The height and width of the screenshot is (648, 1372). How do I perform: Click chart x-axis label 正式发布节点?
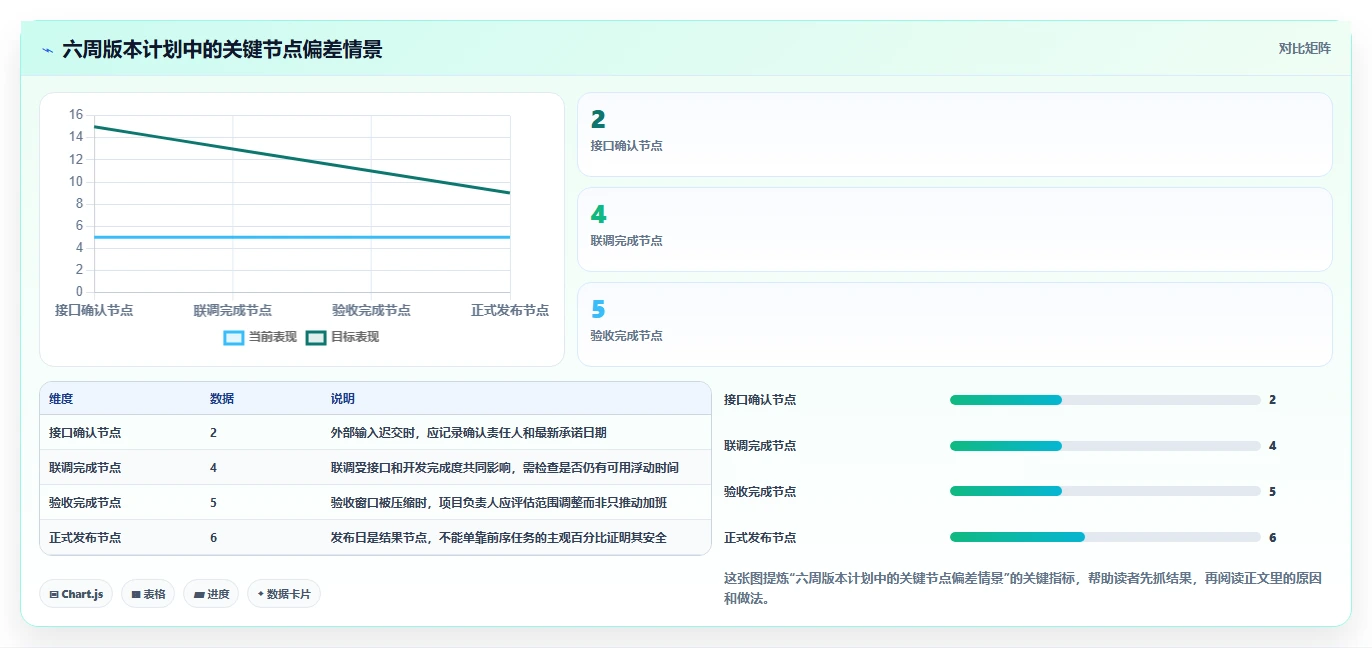pyautogui.click(x=510, y=311)
